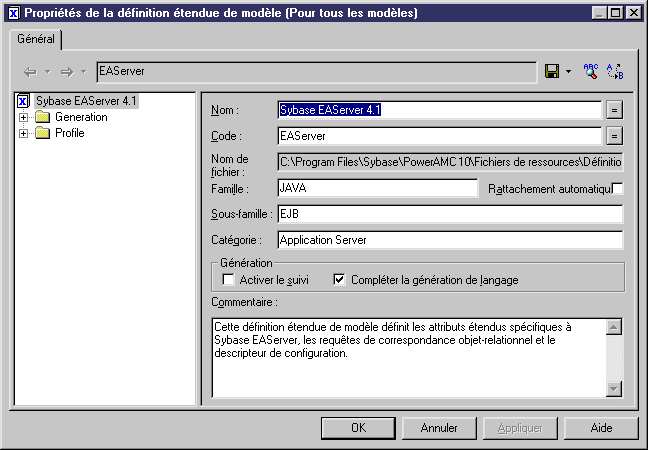The height and width of the screenshot is (450, 648).
Task: Maximize the properties dialog window
Action: (615, 13)
